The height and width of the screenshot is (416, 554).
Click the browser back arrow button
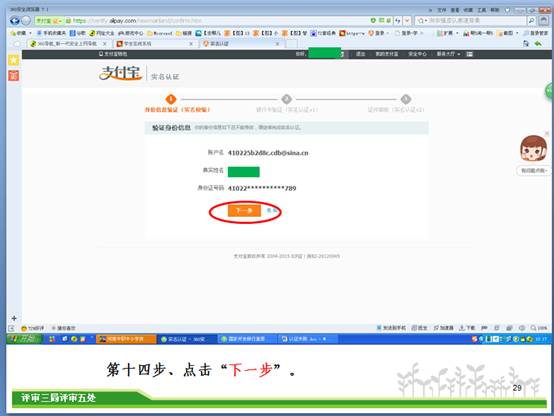point(14,21)
